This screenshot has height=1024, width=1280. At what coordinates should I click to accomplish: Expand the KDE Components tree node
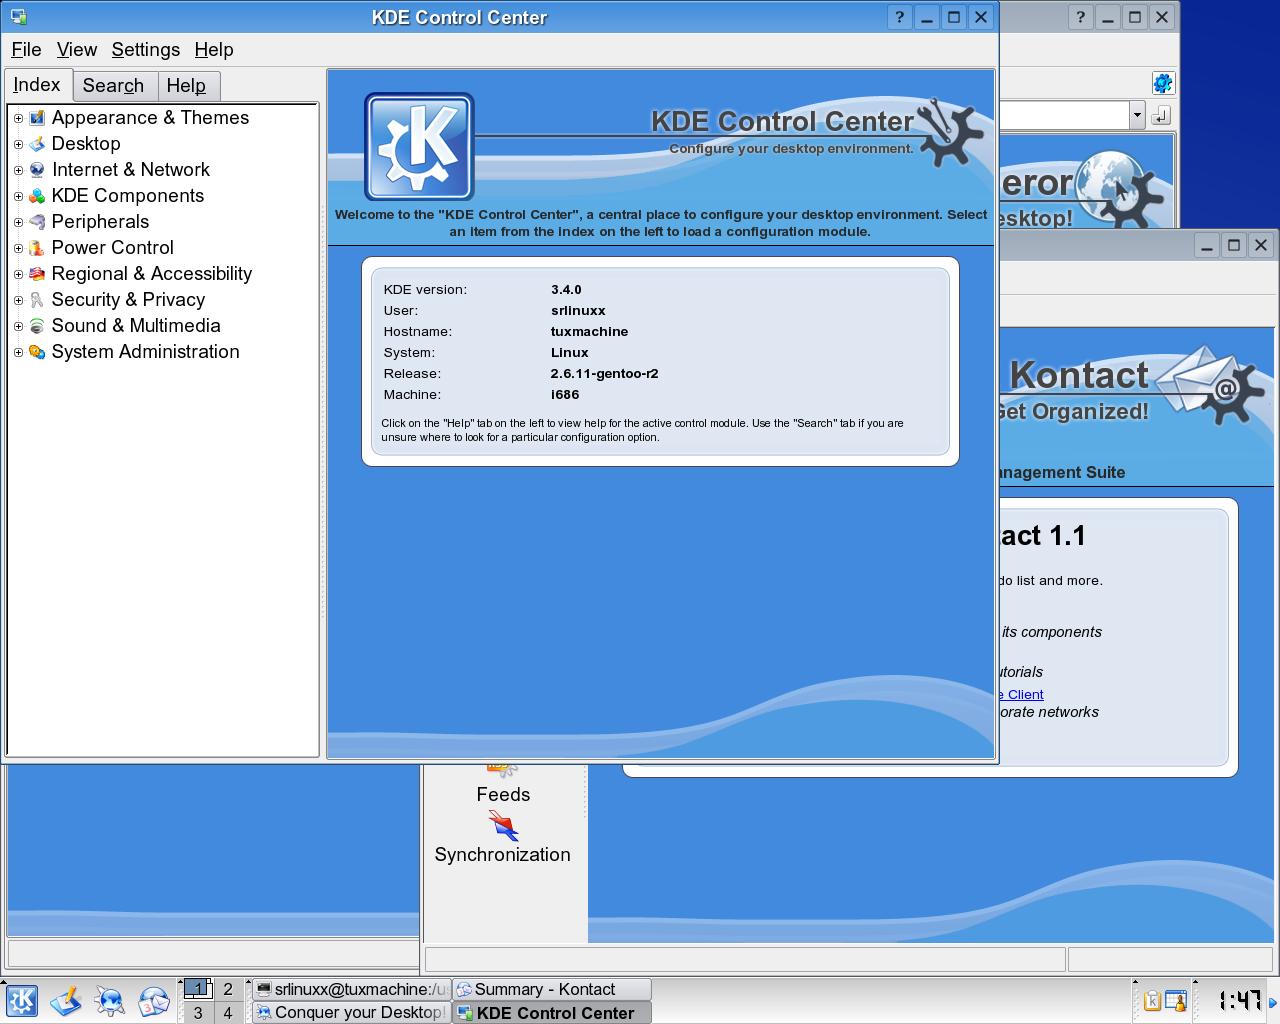tap(18, 196)
